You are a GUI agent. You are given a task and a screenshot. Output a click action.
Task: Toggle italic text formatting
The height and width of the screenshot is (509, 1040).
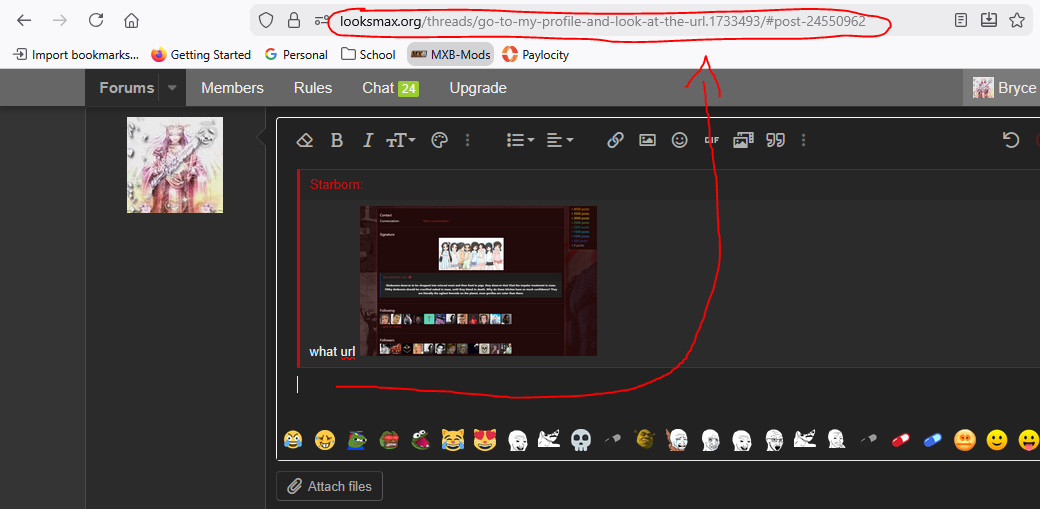click(368, 141)
